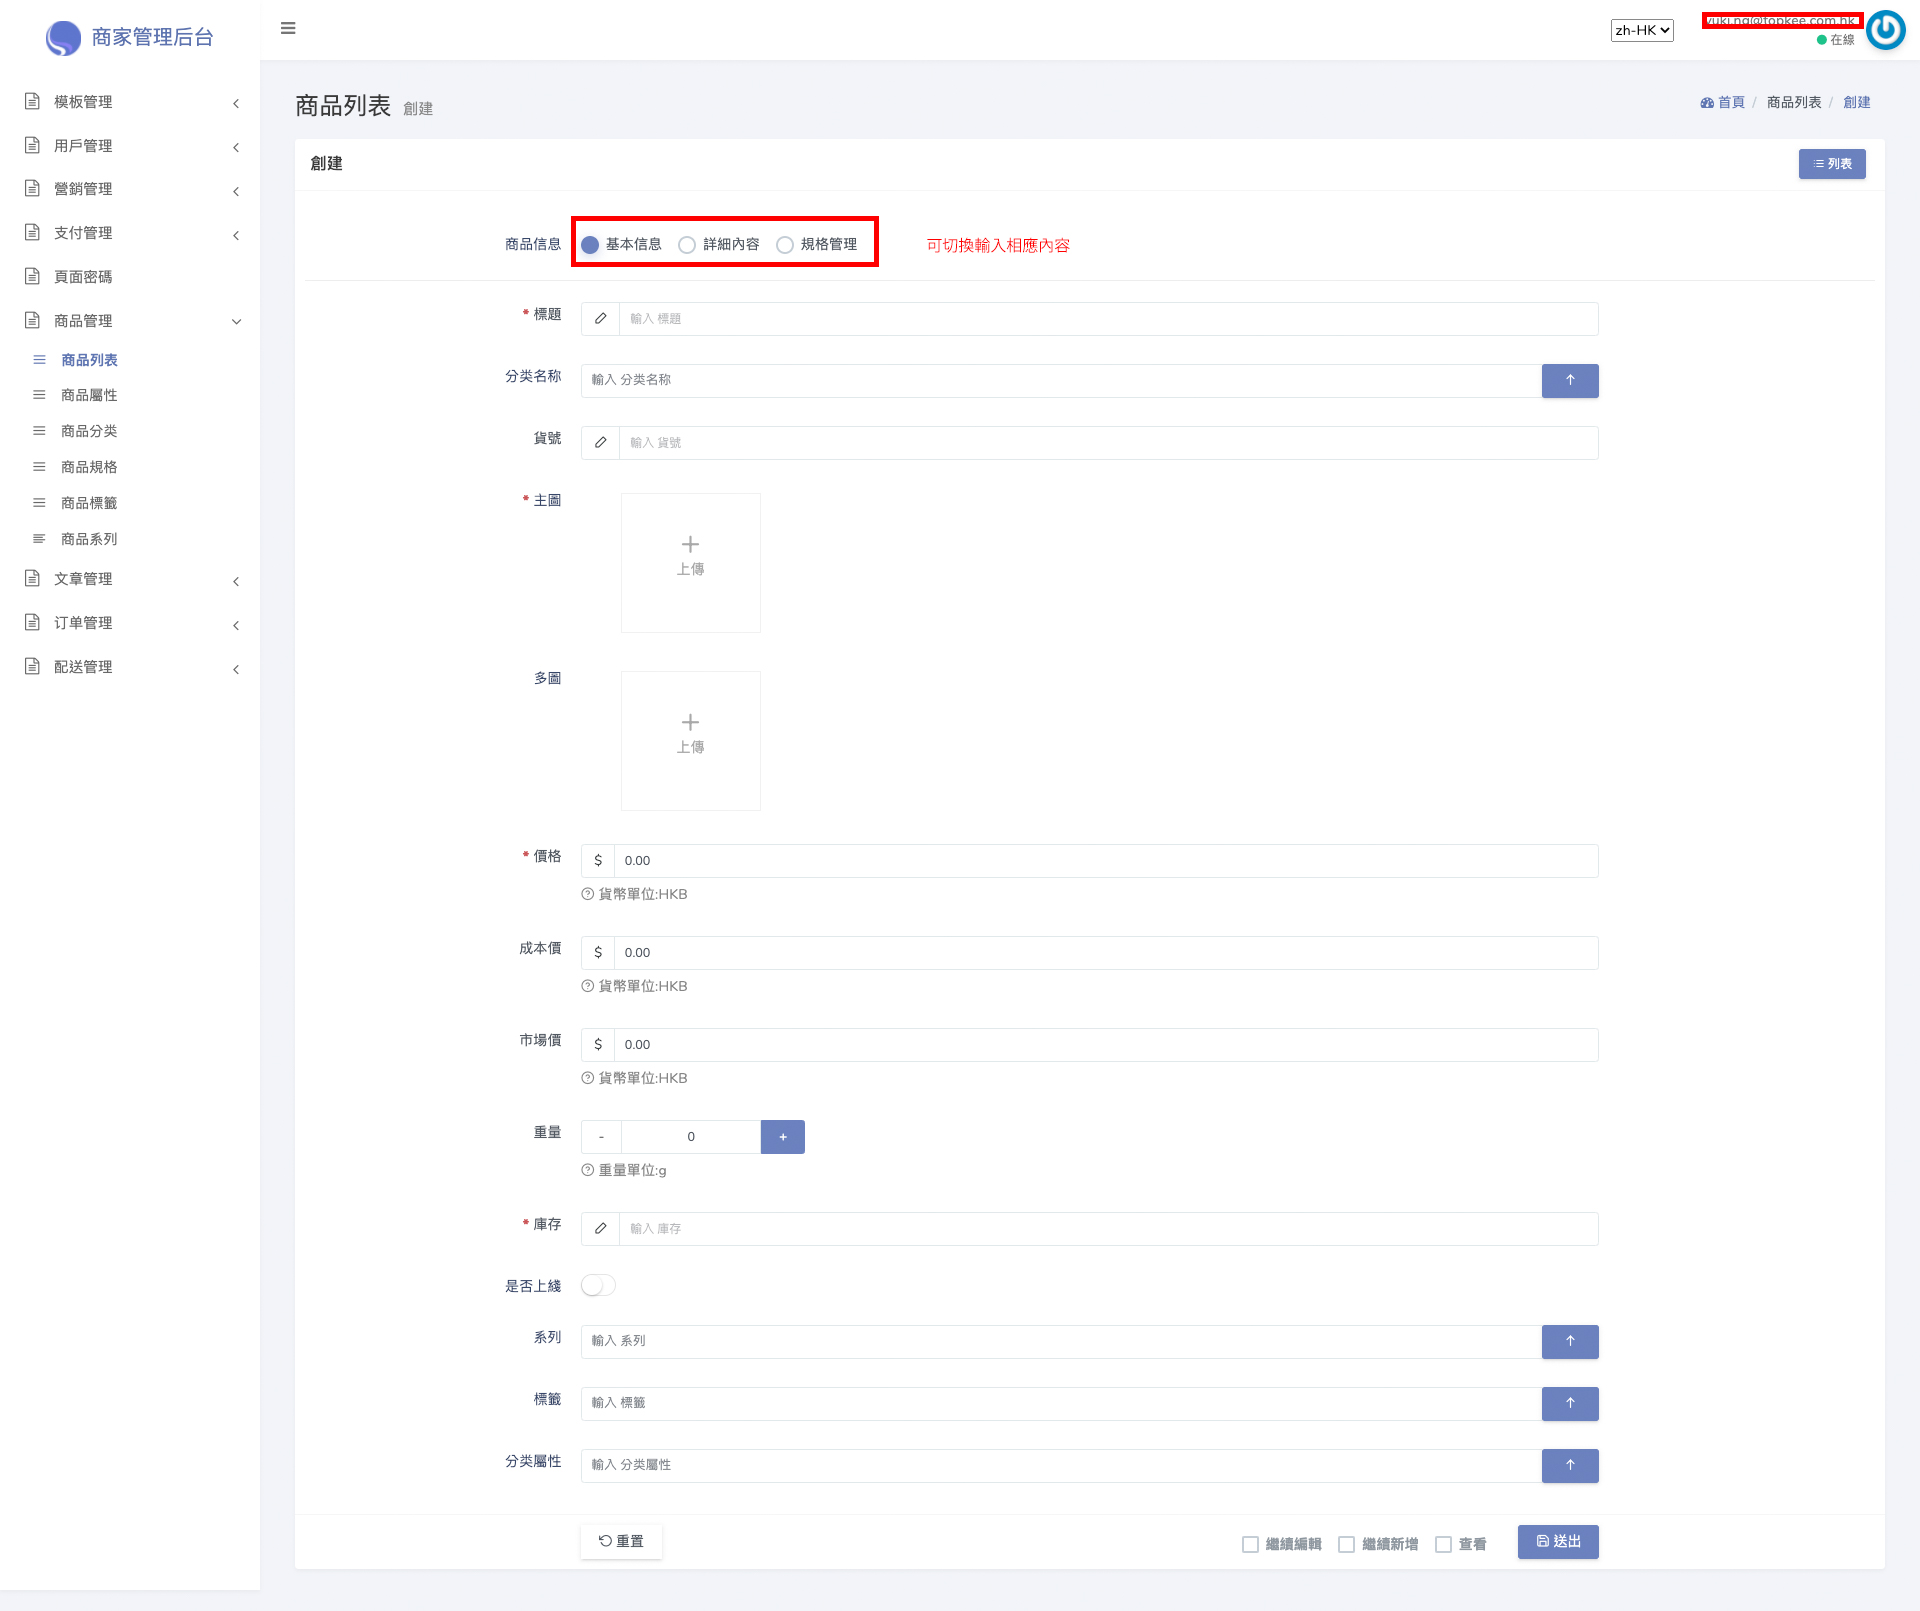This screenshot has width=1920, height=1611.
Task: Select the 詳細內容 radio option
Action: coord(687,245)
